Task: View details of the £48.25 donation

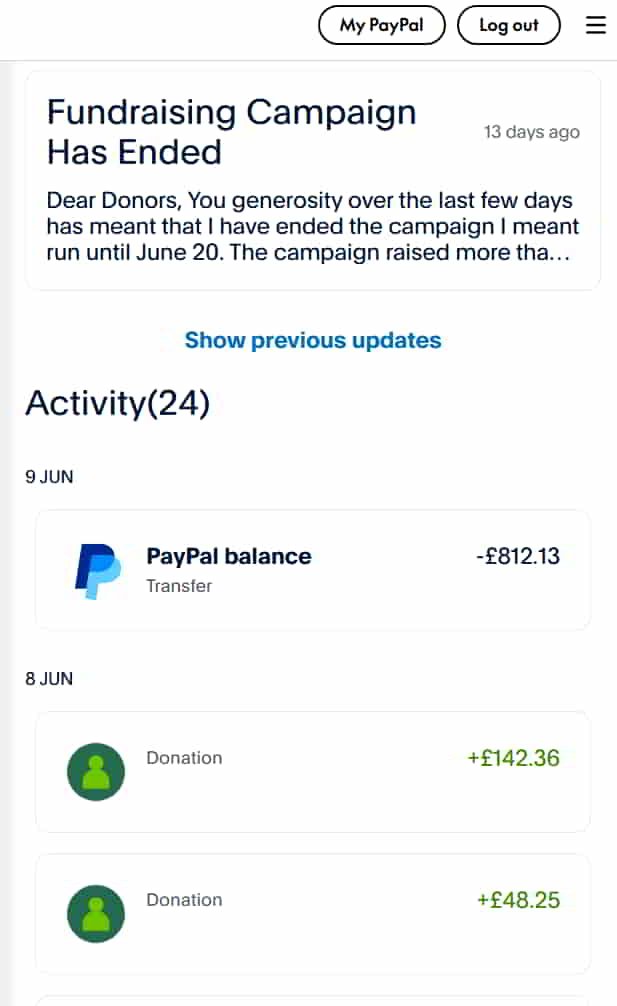Action: click(312, 914)
